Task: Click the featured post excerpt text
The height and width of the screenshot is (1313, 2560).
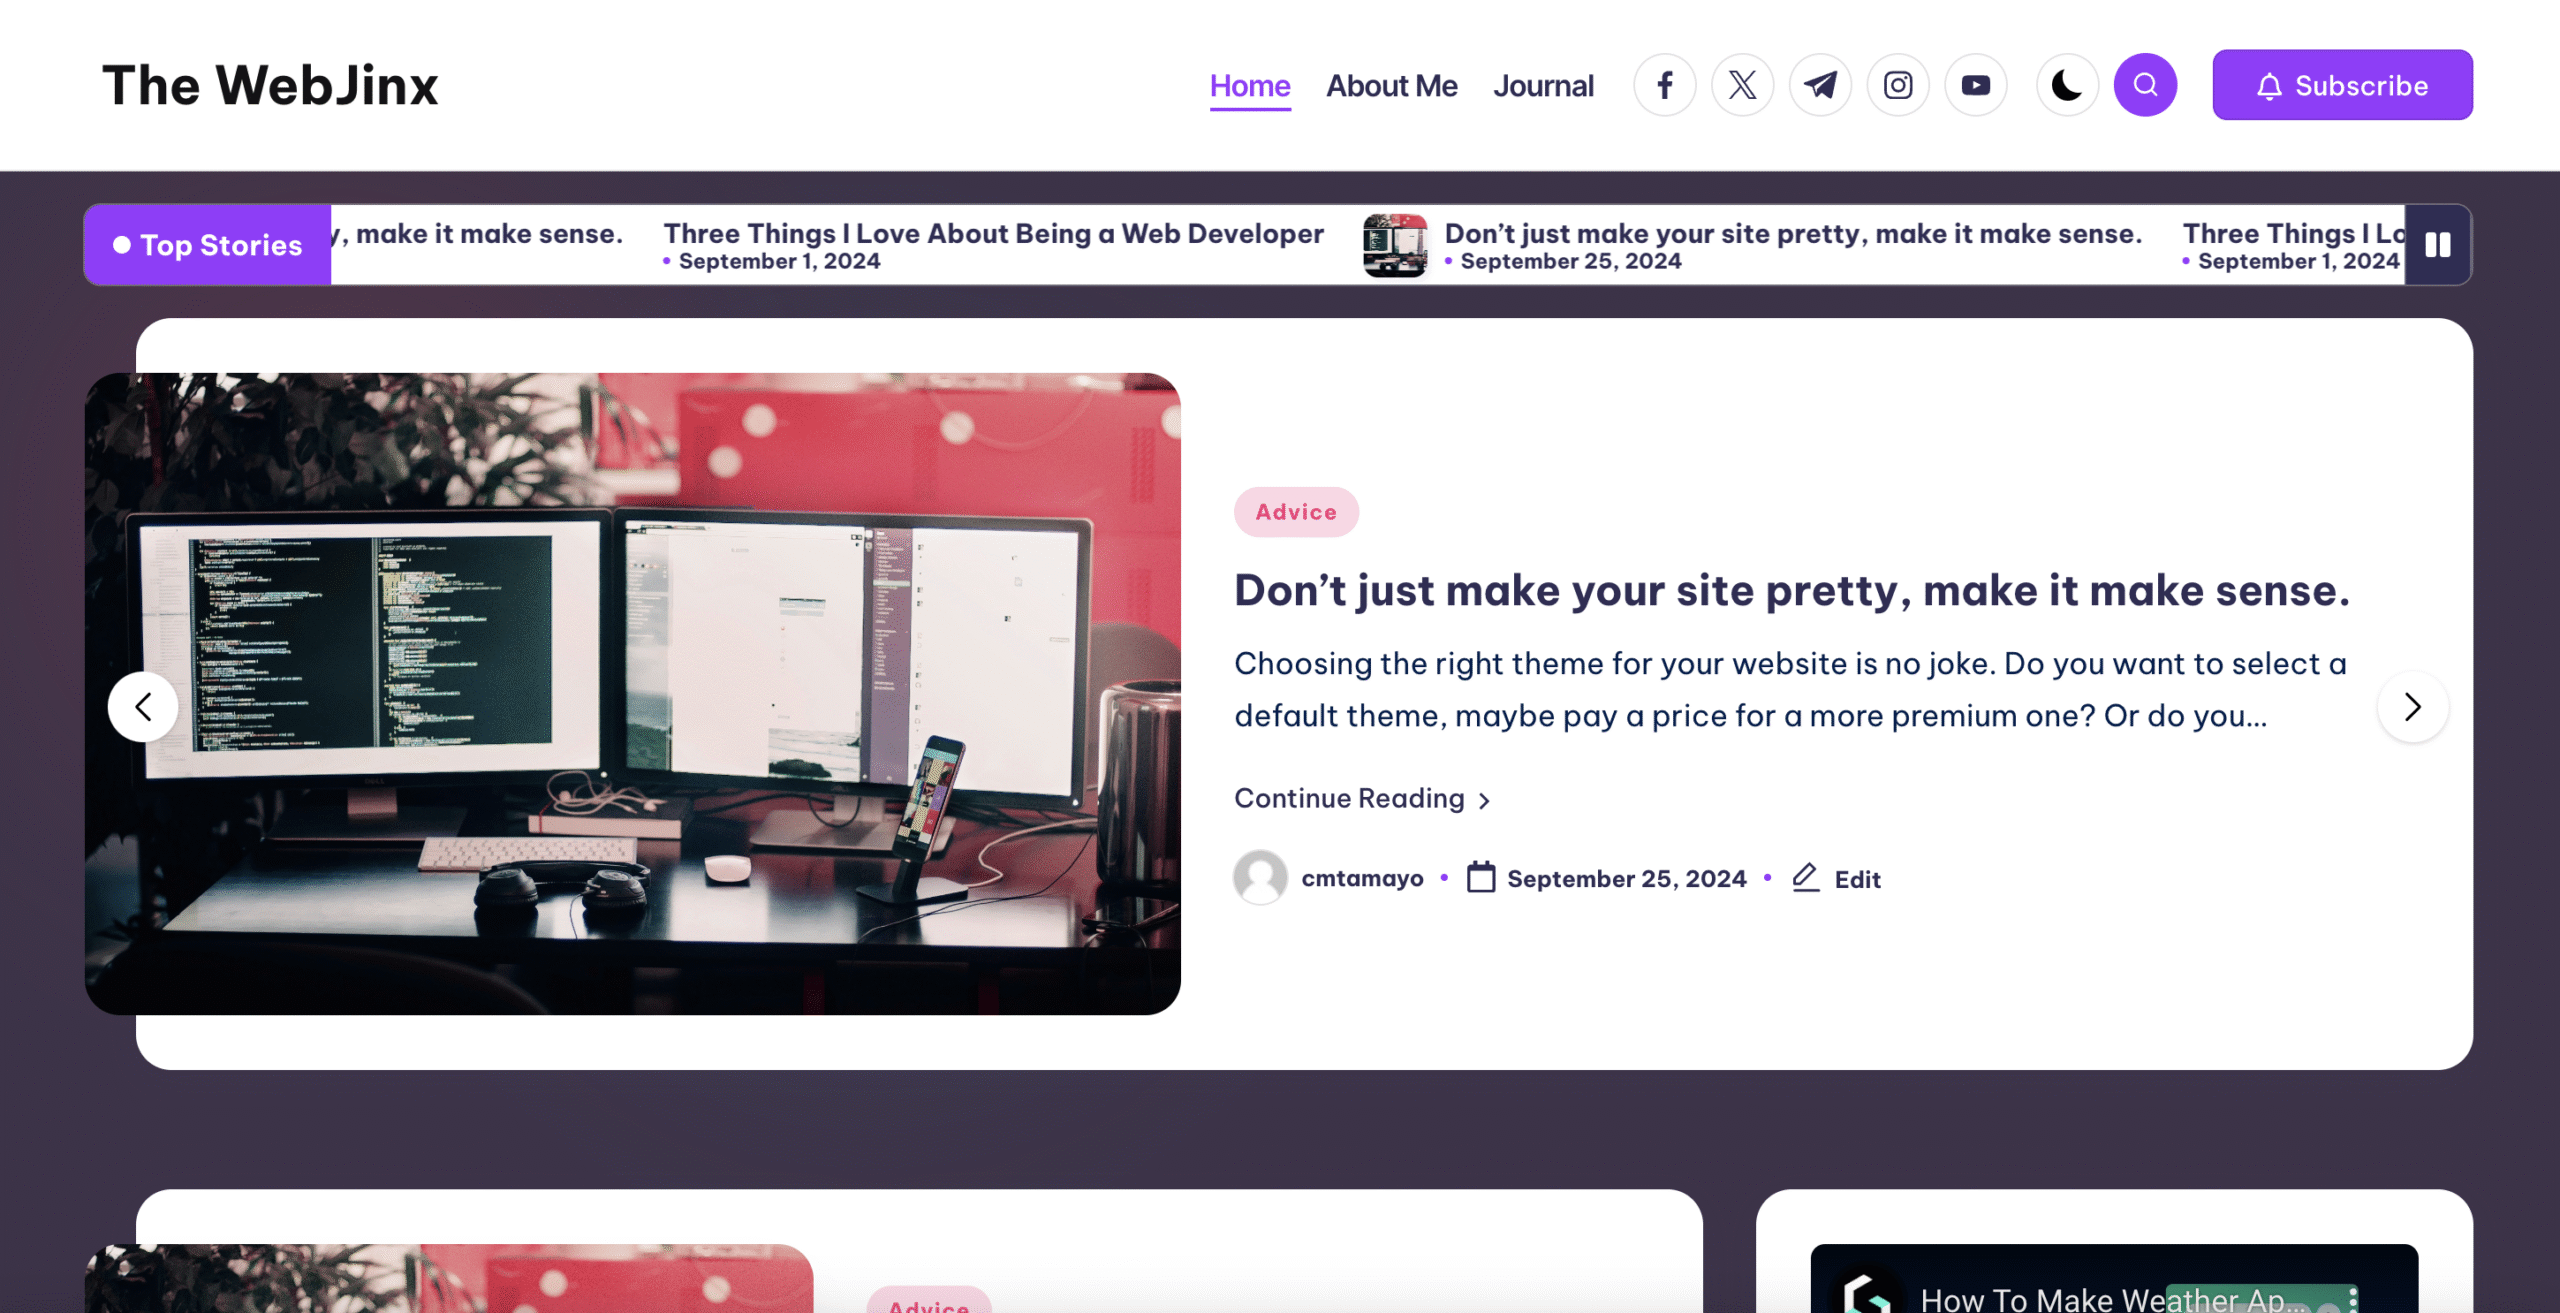Action: pyautogui.click(x=1790, y=689)
